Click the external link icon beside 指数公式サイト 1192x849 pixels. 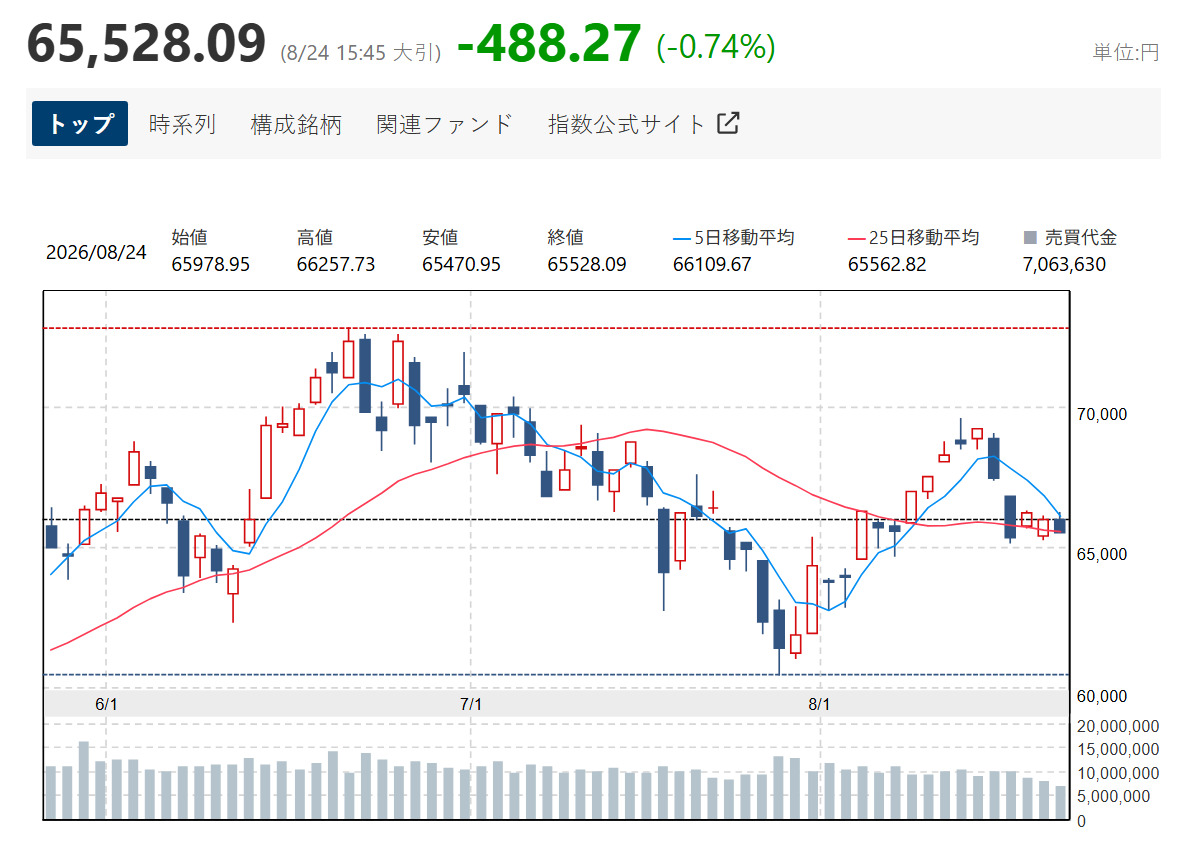tap(728, 123)
